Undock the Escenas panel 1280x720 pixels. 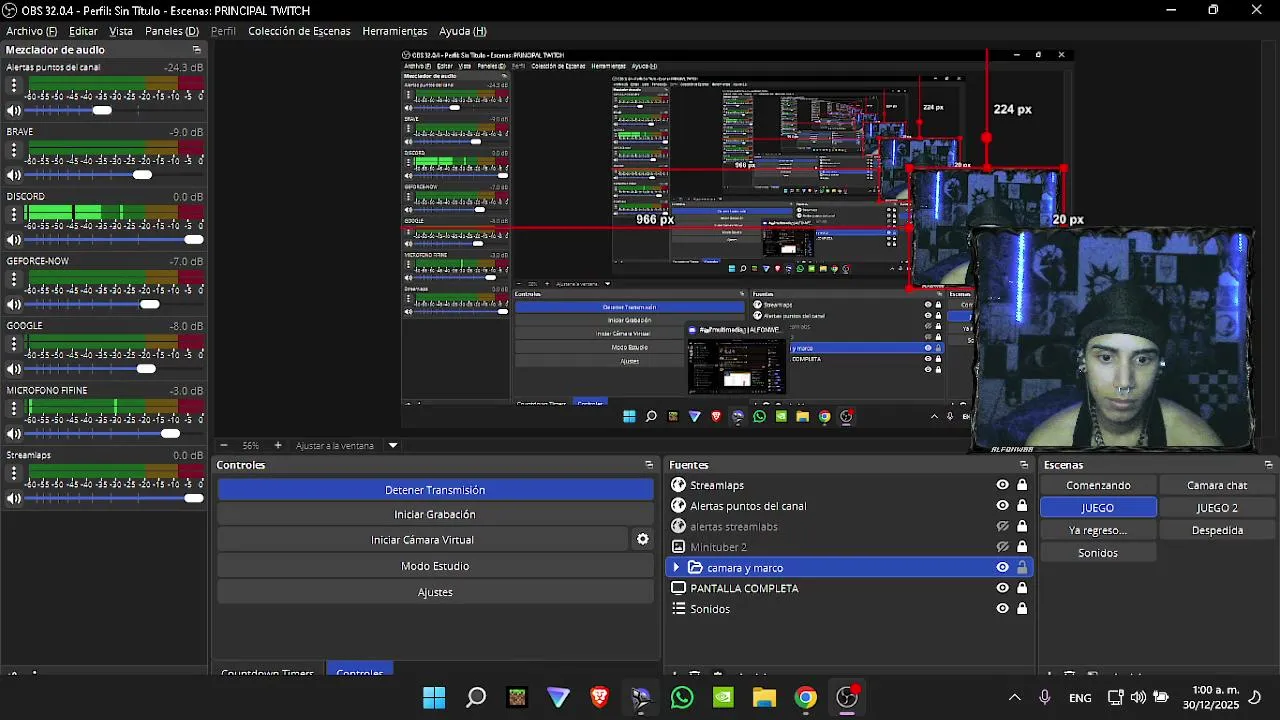point(1268,465)
